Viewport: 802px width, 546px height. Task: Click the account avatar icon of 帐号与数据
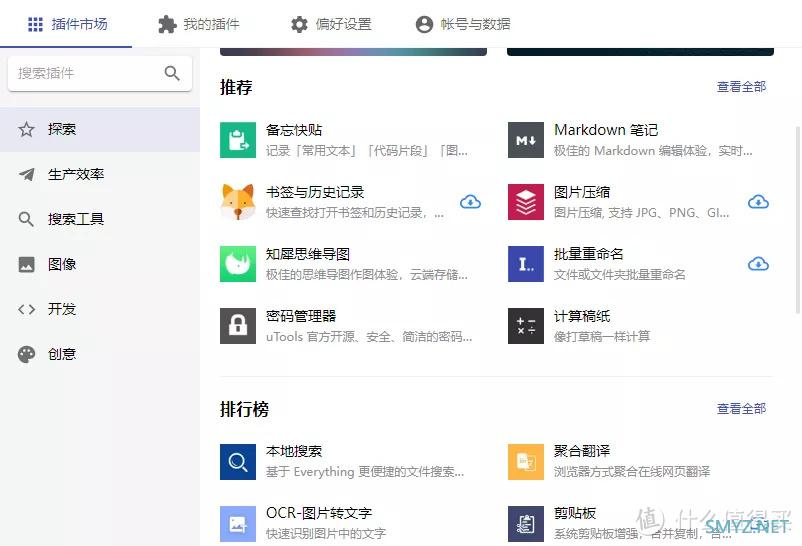click(425, 24)
